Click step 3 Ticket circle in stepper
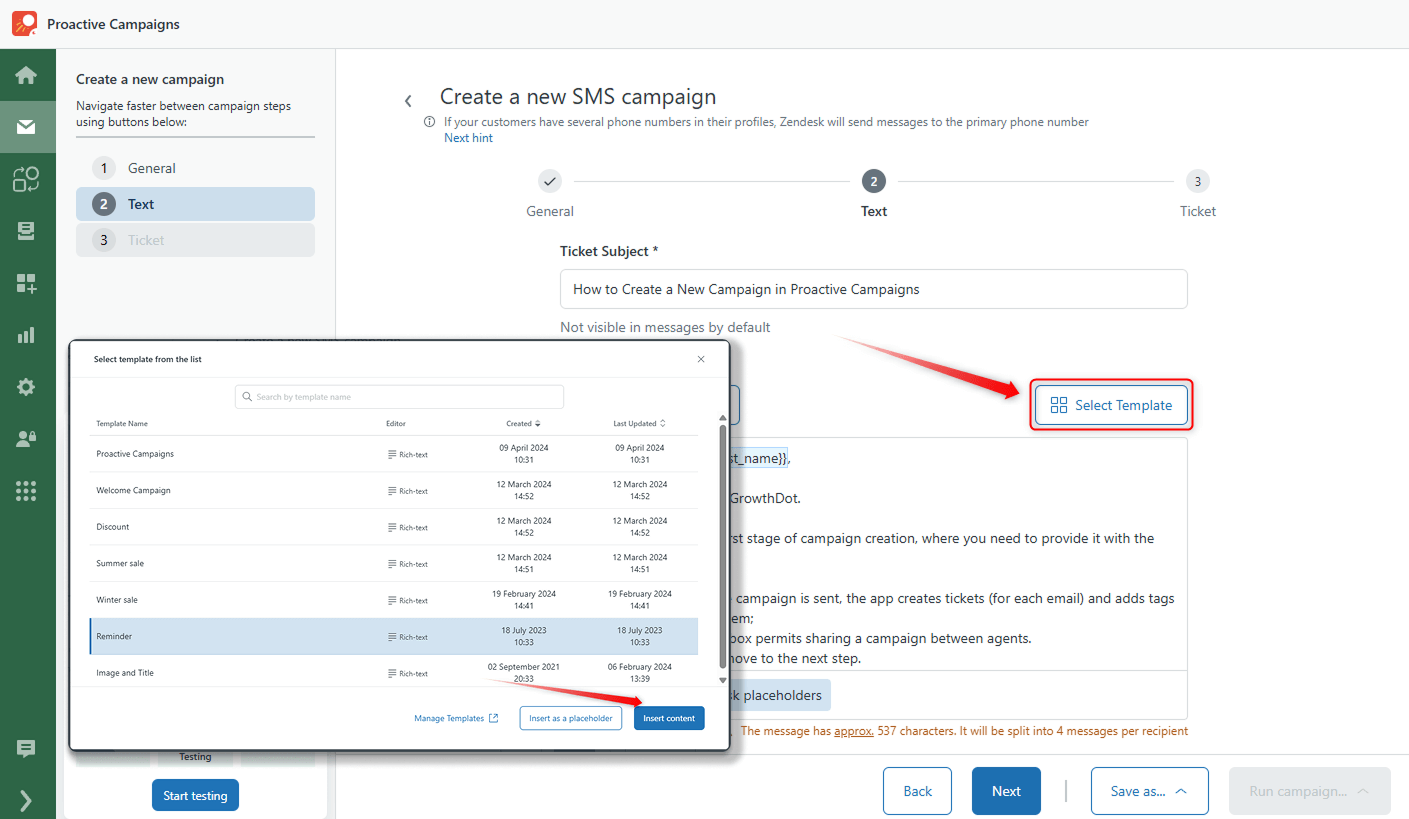Viewport: 1409px width, 819px height. click(1197, 182)
